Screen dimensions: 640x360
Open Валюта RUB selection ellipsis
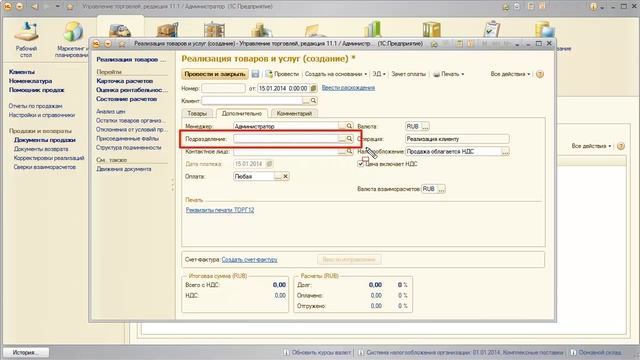coord(425,127)
